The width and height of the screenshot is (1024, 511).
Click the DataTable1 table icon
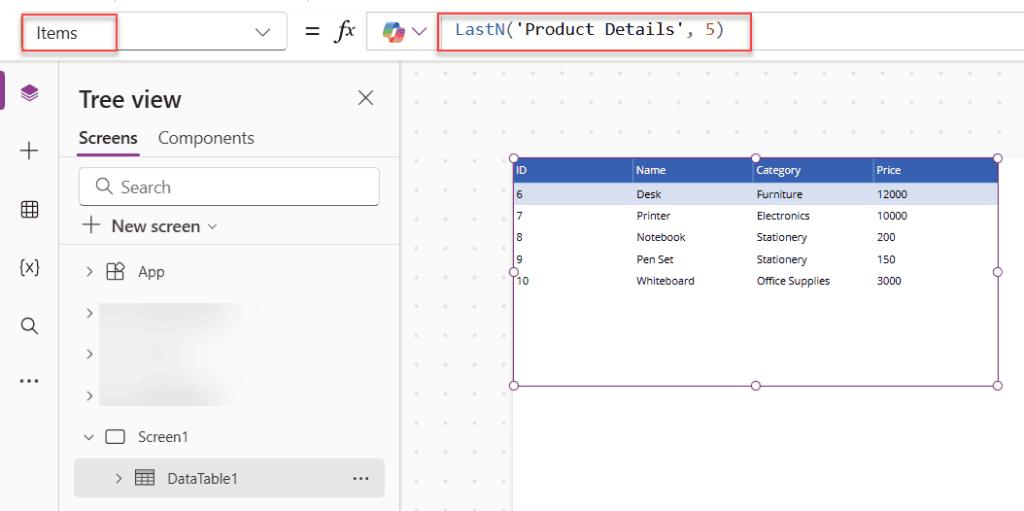pyautogui.click(x=144, y=478)
